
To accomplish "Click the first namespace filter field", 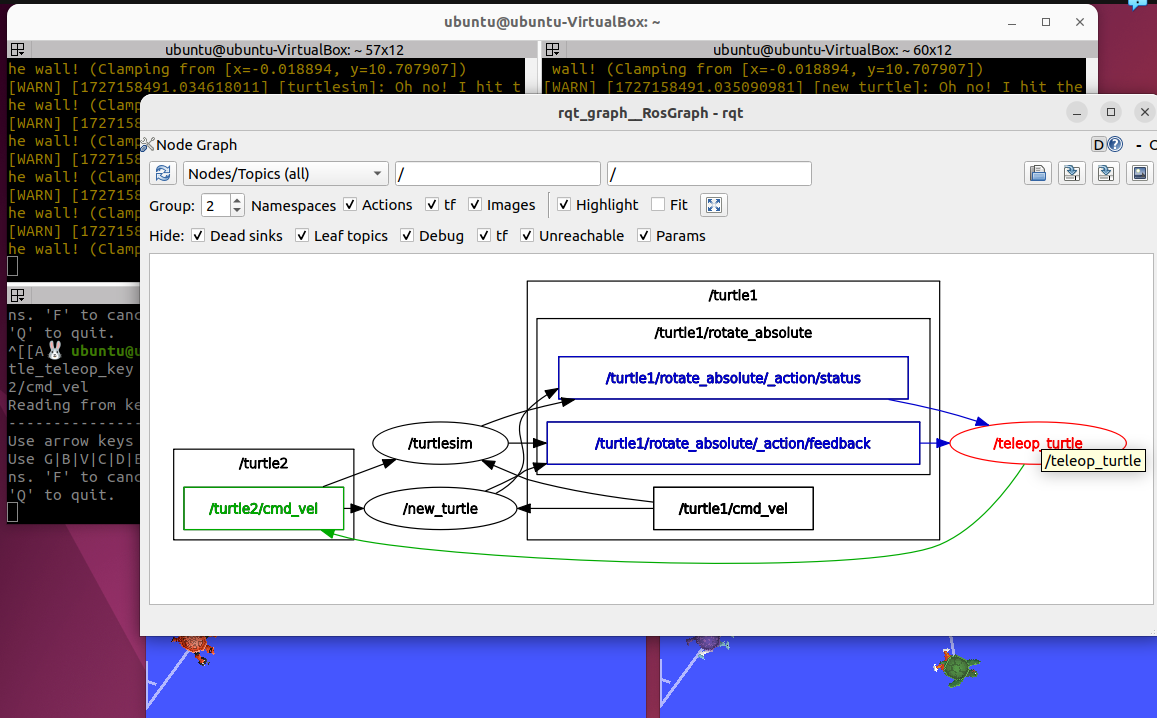I will [498, 173].
